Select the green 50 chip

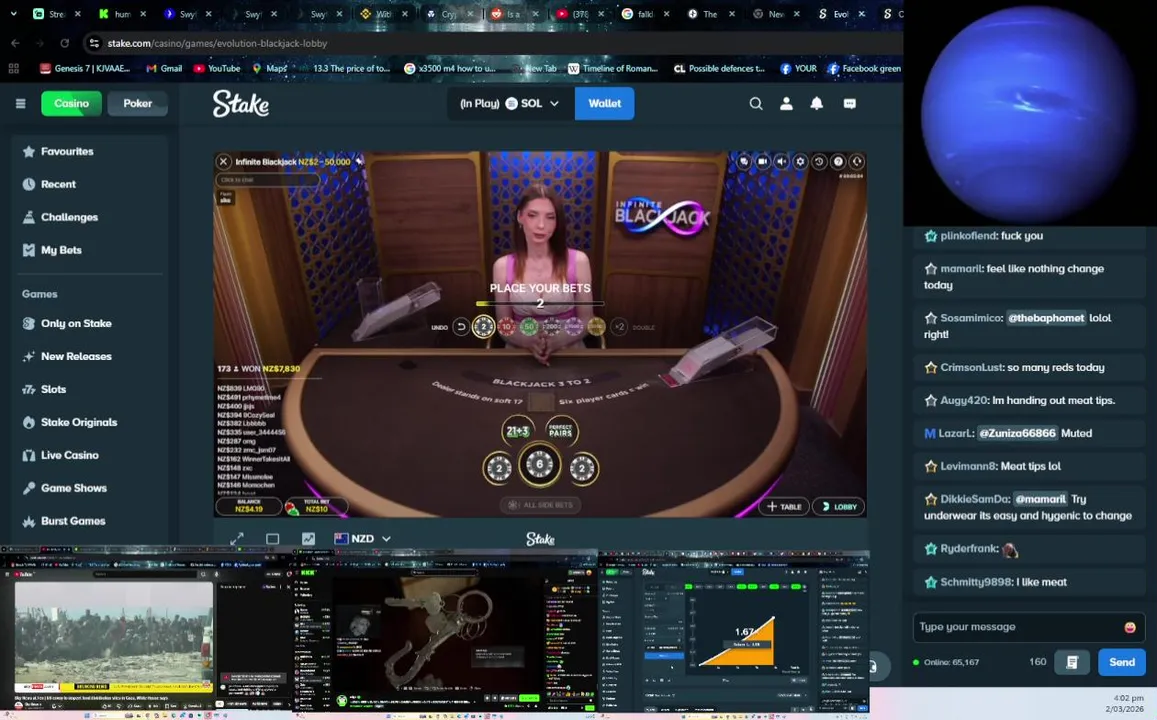(x=529, y=327)
